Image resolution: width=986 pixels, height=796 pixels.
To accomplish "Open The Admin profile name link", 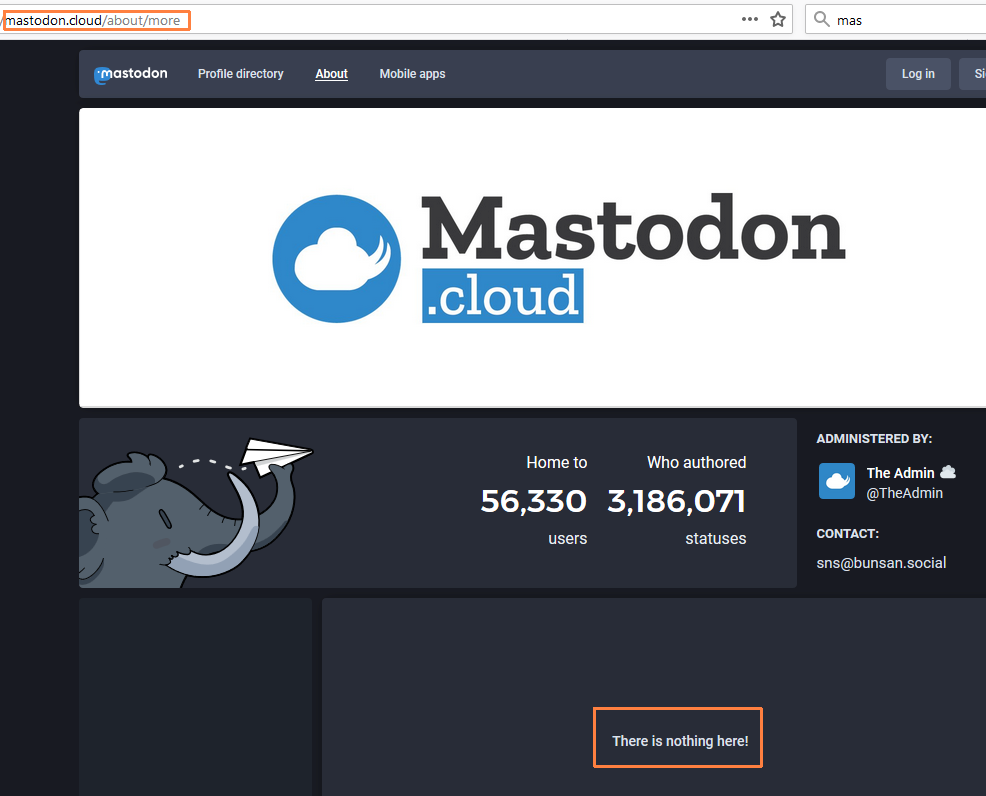I will (900, 473).
